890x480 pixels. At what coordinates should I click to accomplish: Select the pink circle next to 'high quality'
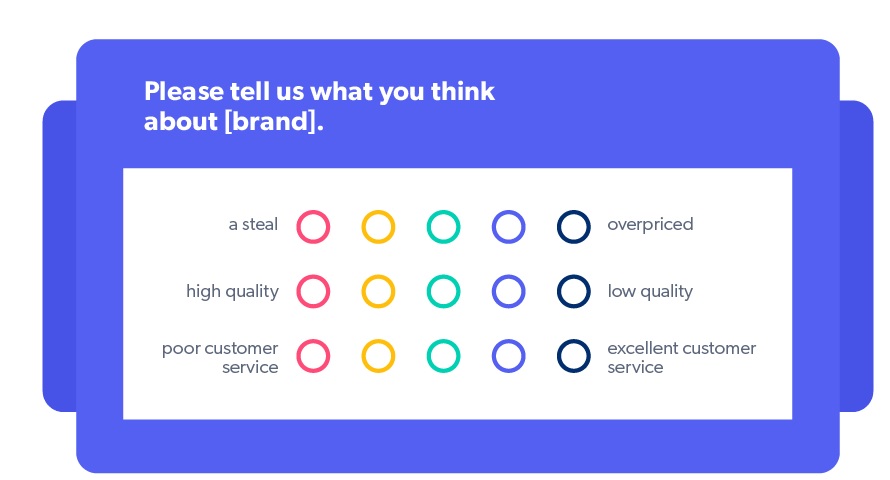313,292
